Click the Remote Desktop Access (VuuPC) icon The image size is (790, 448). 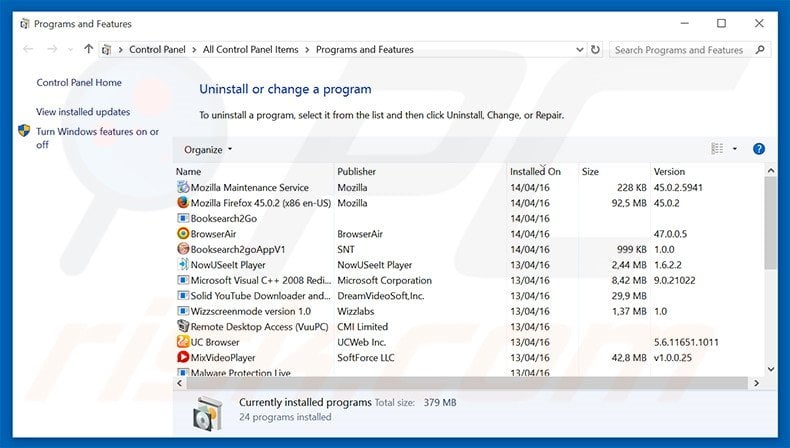[x=183, y=327]
